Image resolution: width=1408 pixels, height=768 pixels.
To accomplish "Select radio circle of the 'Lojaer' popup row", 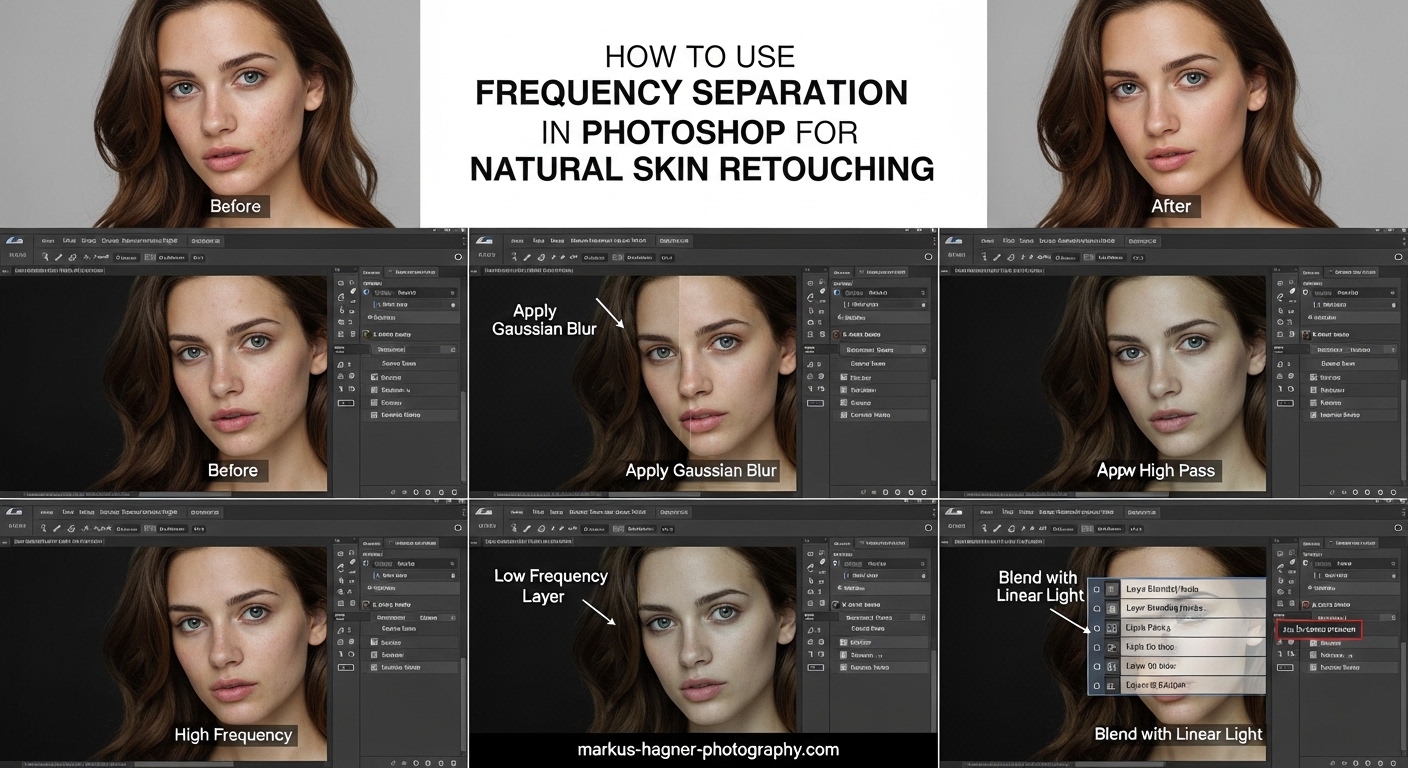I will 1097,685.
